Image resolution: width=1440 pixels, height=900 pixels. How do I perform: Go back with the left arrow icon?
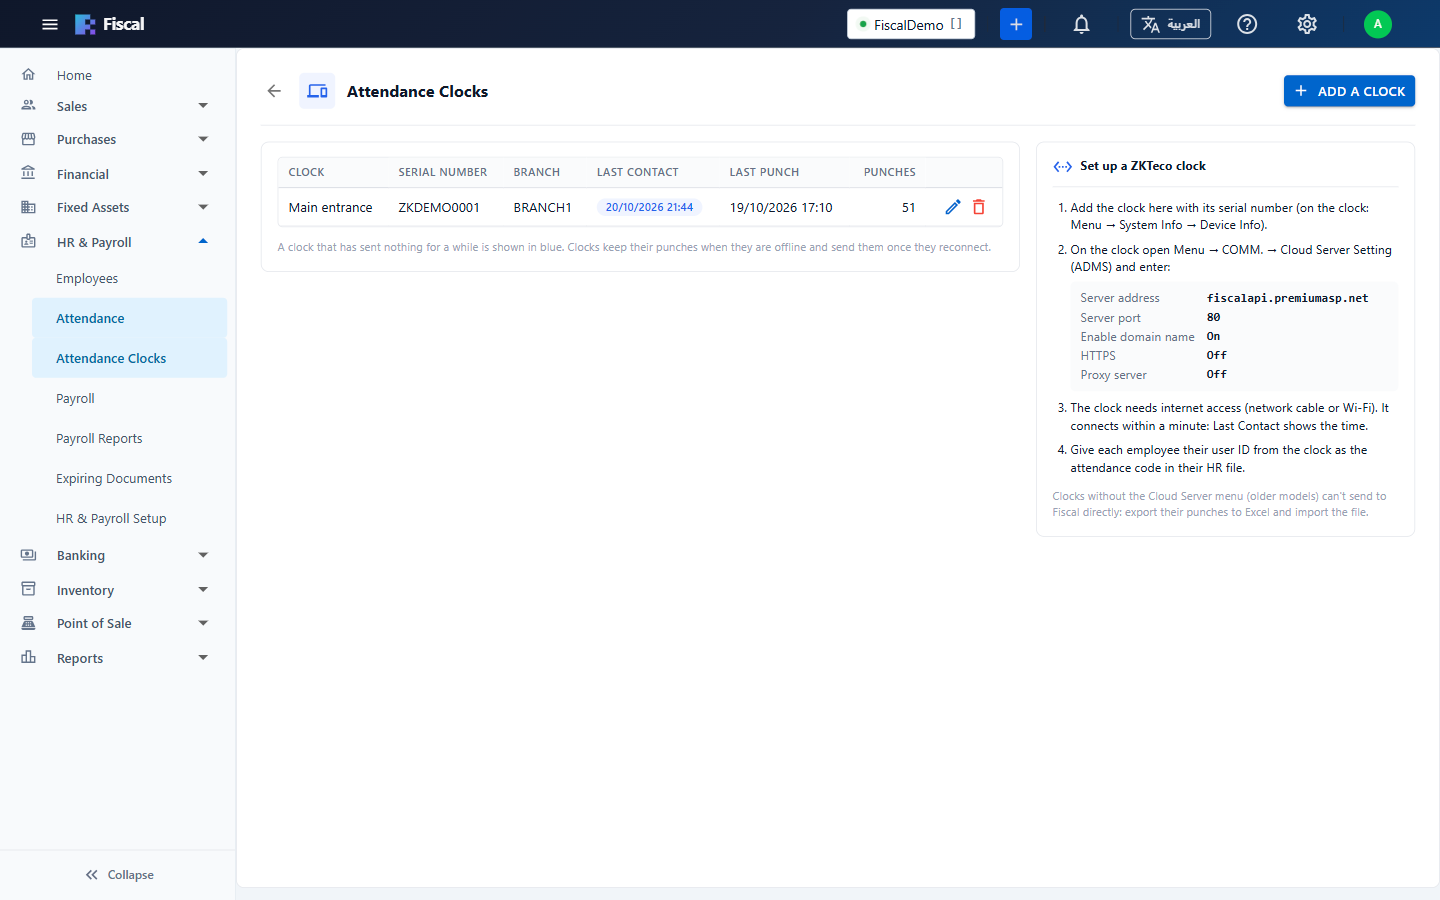(x=274, y=91)
